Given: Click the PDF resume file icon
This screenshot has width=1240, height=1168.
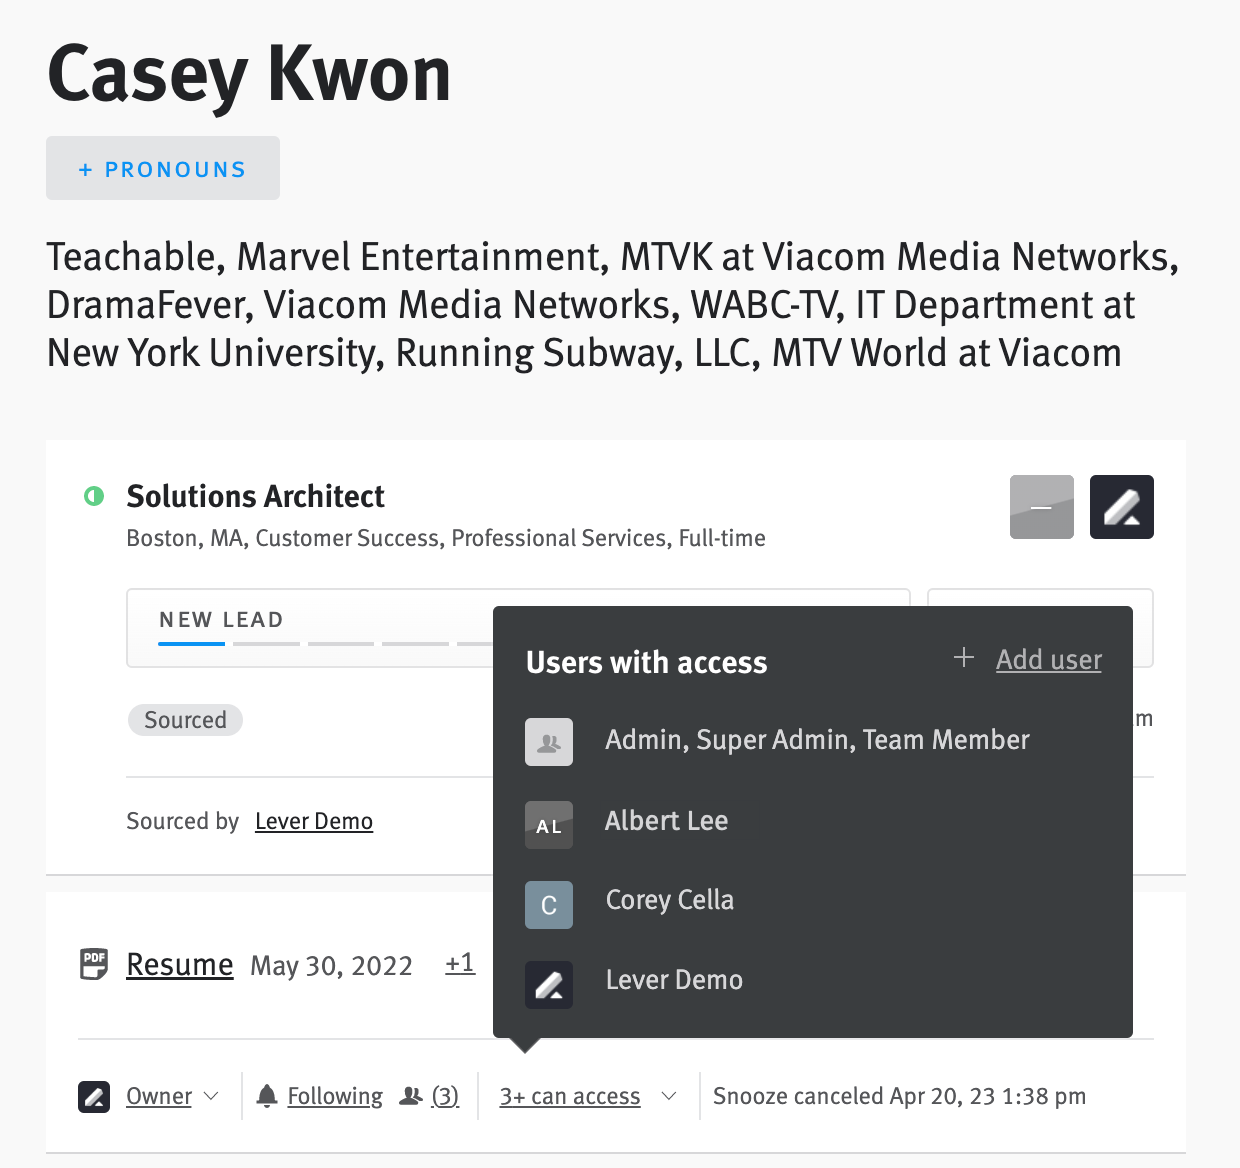Looking at the screenshot, I should [94, 964].
